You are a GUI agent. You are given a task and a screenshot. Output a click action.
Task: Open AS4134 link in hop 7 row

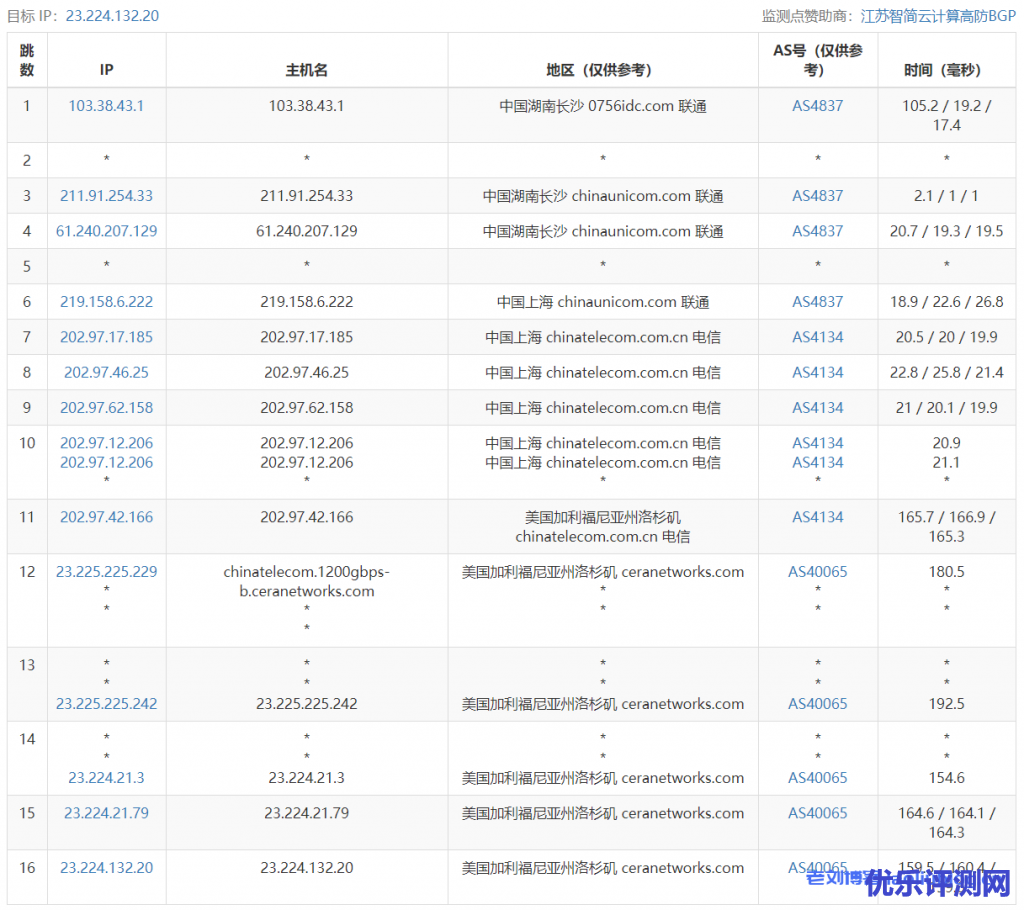[x=817, y=337]
